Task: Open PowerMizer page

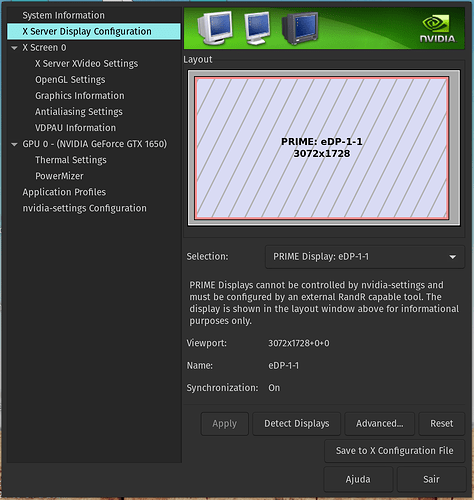Action: 59,176
